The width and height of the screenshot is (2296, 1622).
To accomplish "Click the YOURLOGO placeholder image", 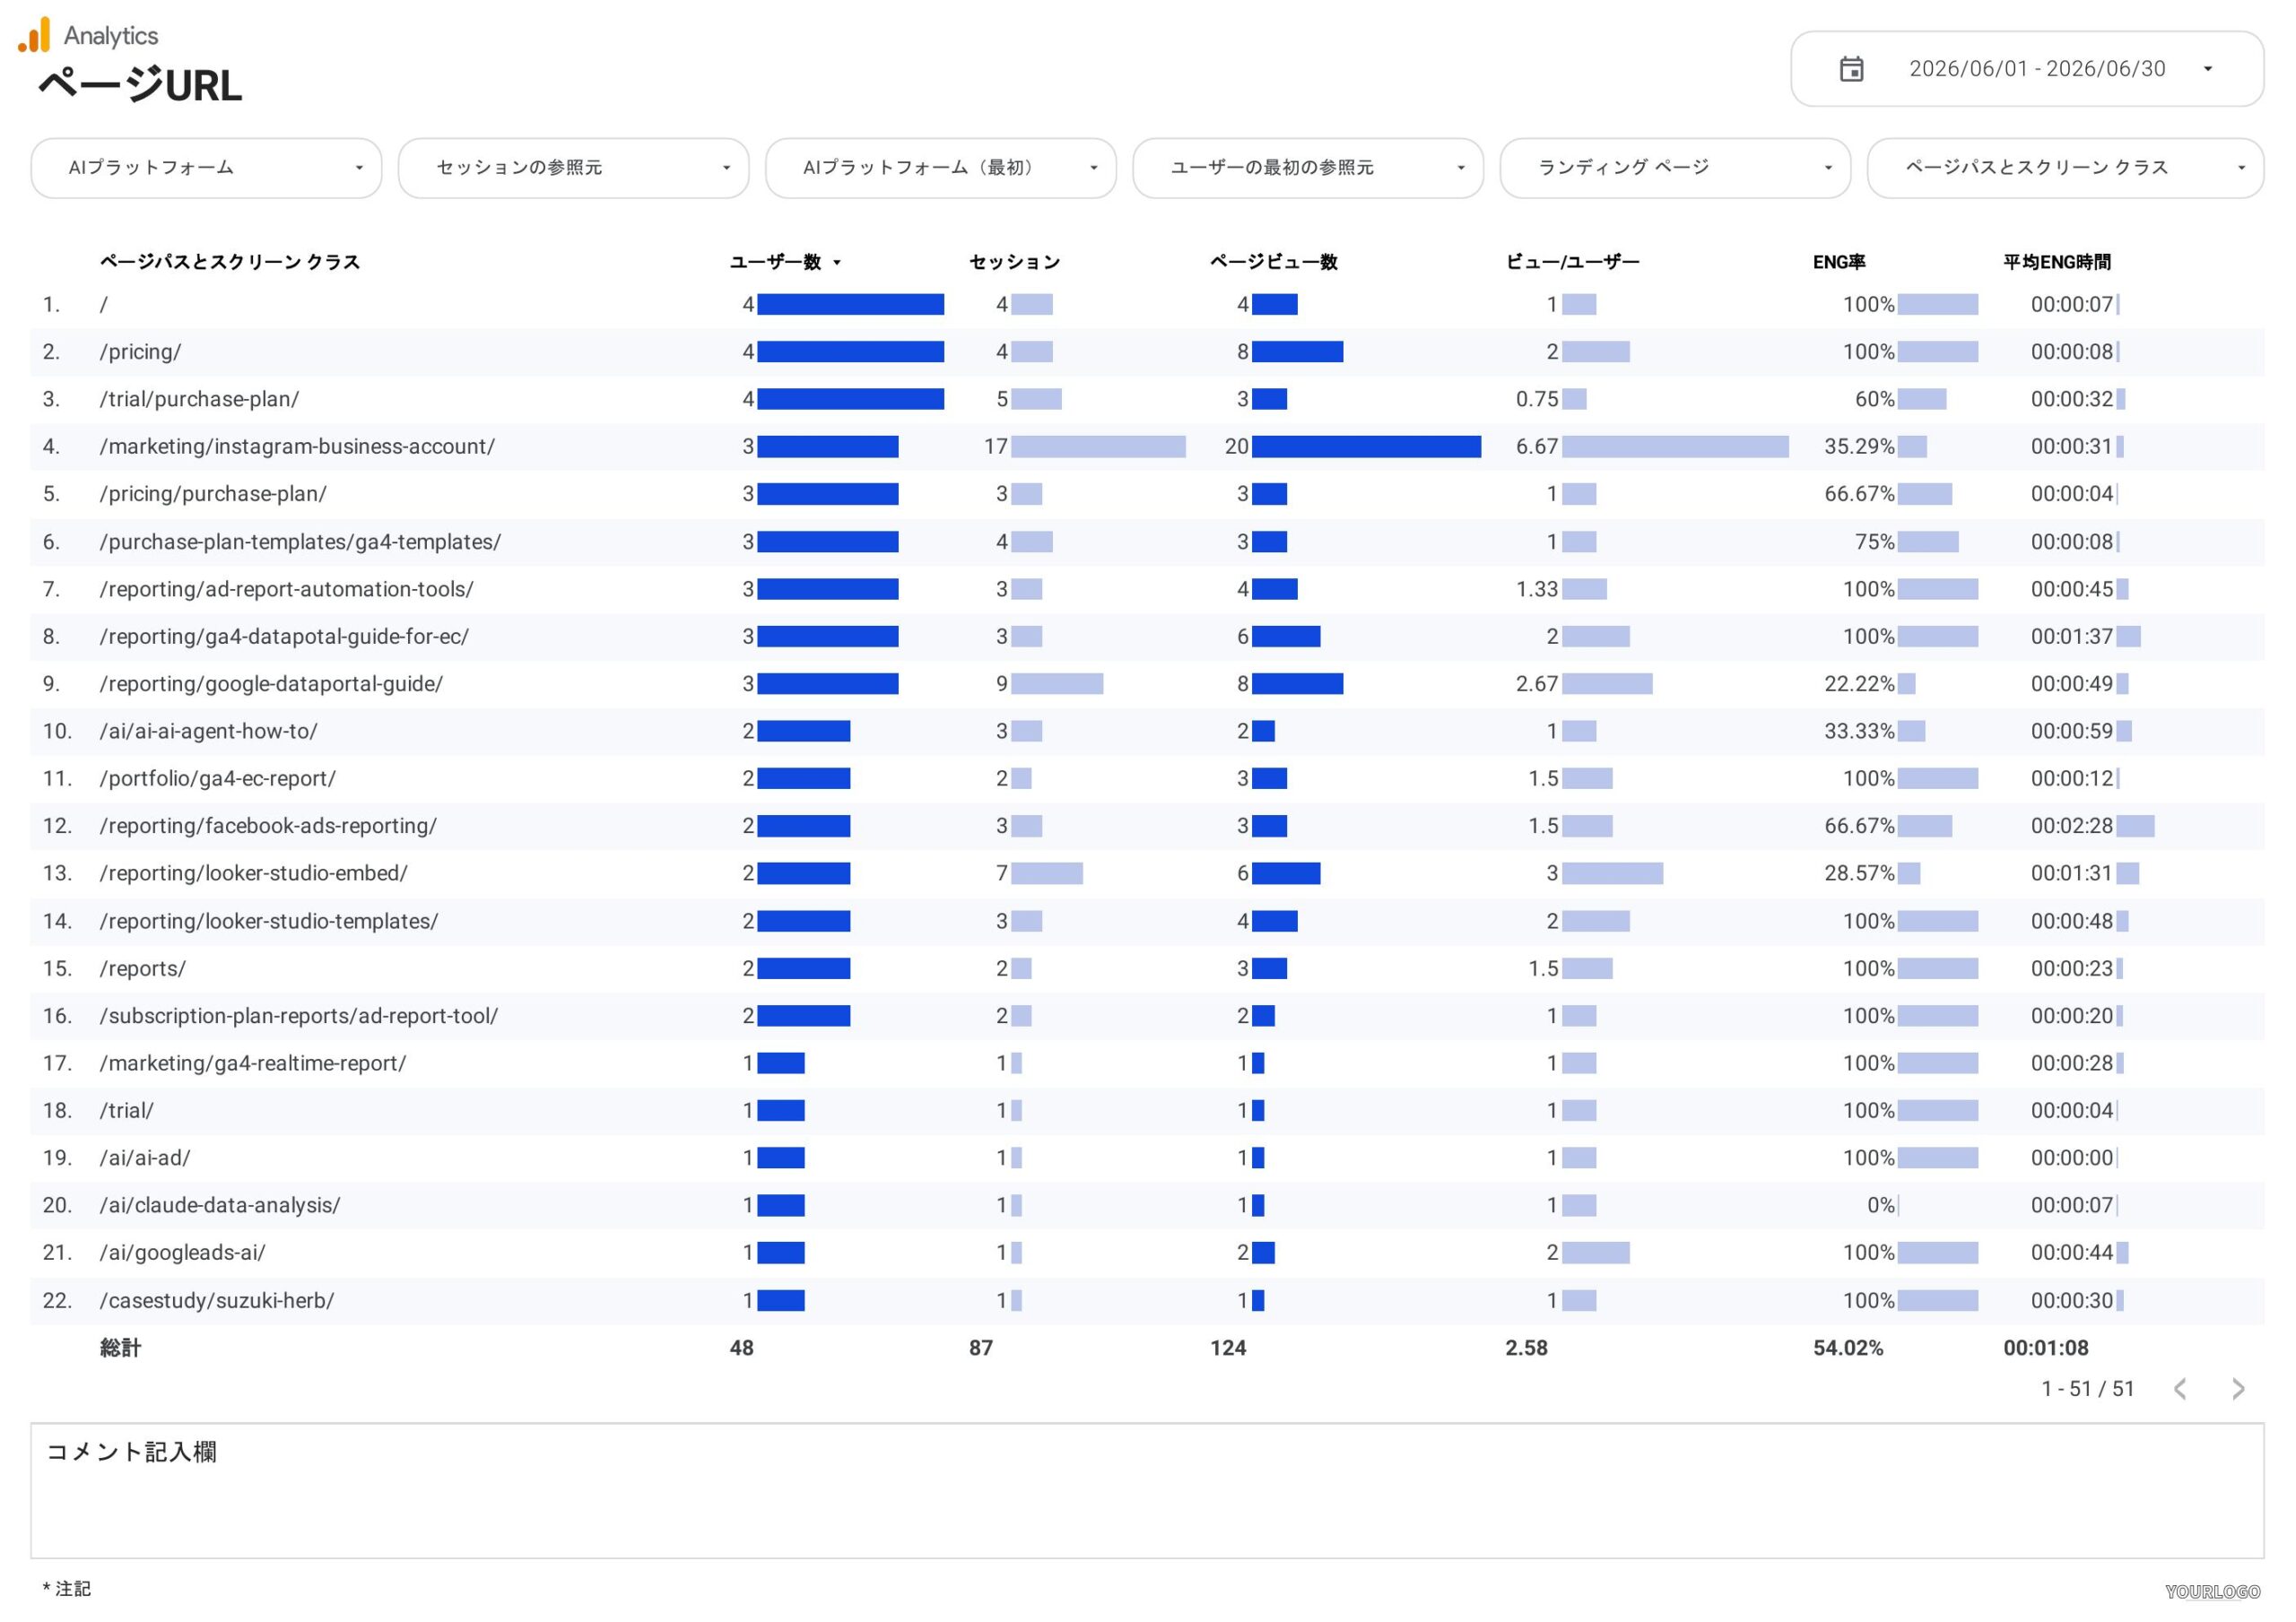I will tap(2212, 1592).
